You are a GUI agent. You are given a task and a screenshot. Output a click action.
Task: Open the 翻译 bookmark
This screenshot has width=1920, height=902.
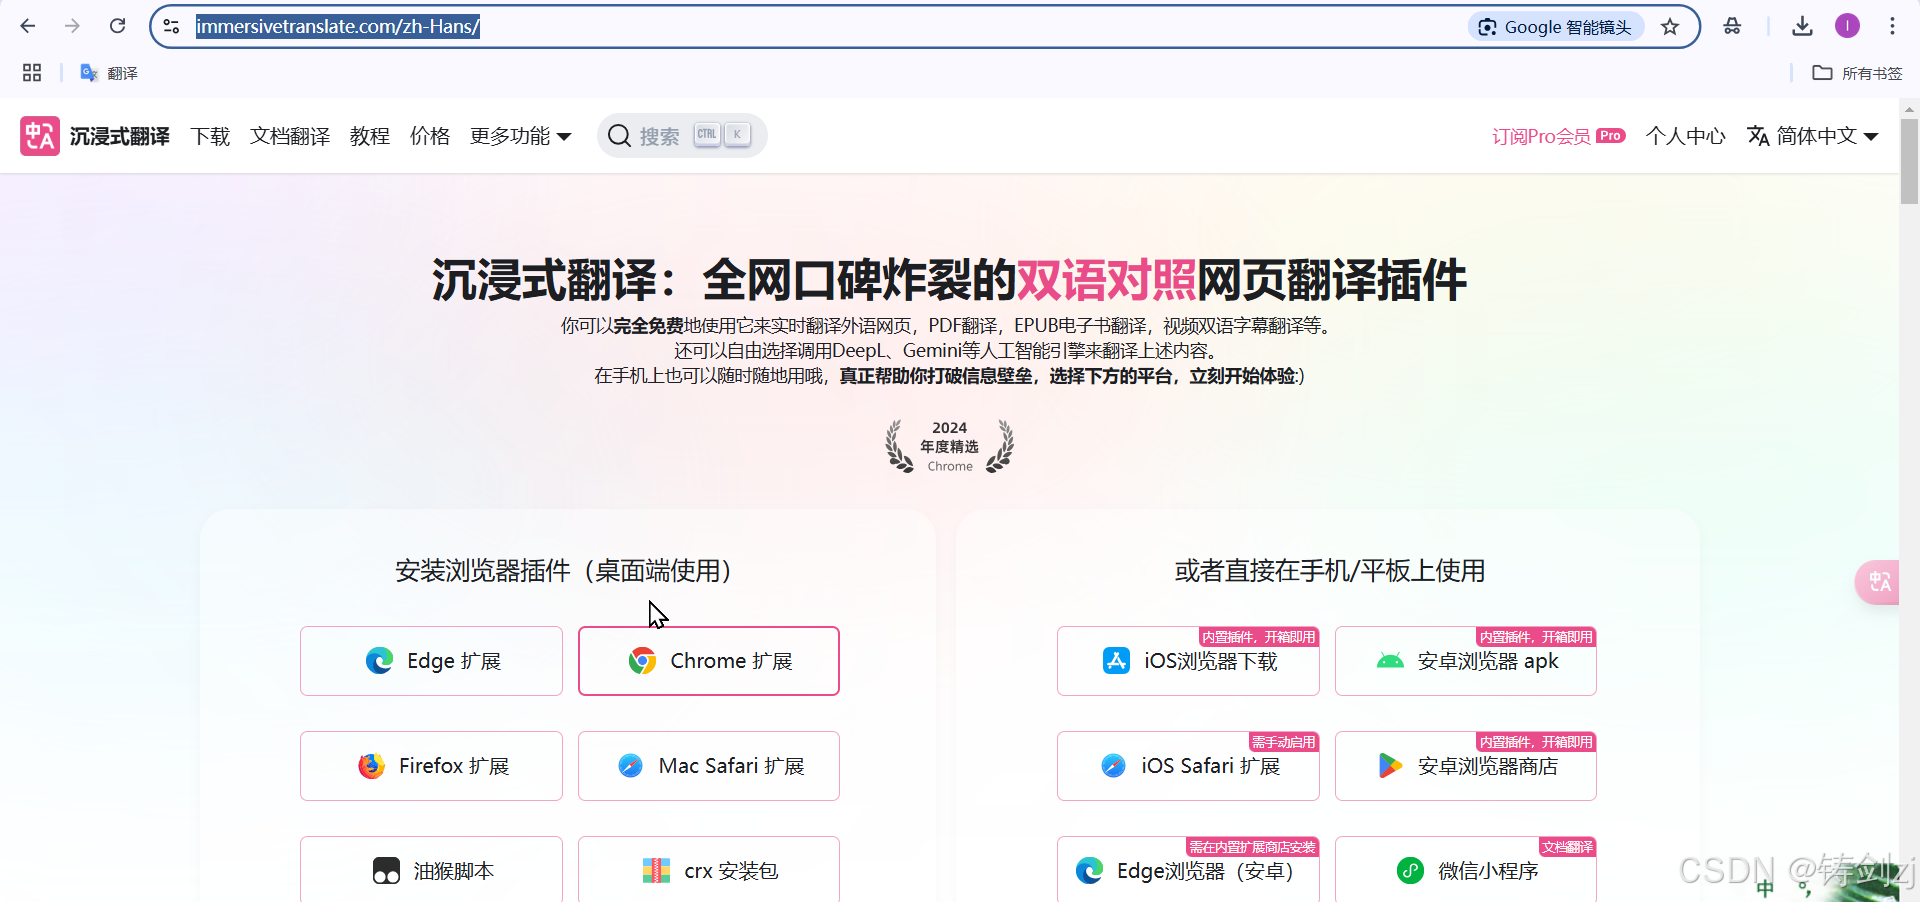click(x=109, y=73)
